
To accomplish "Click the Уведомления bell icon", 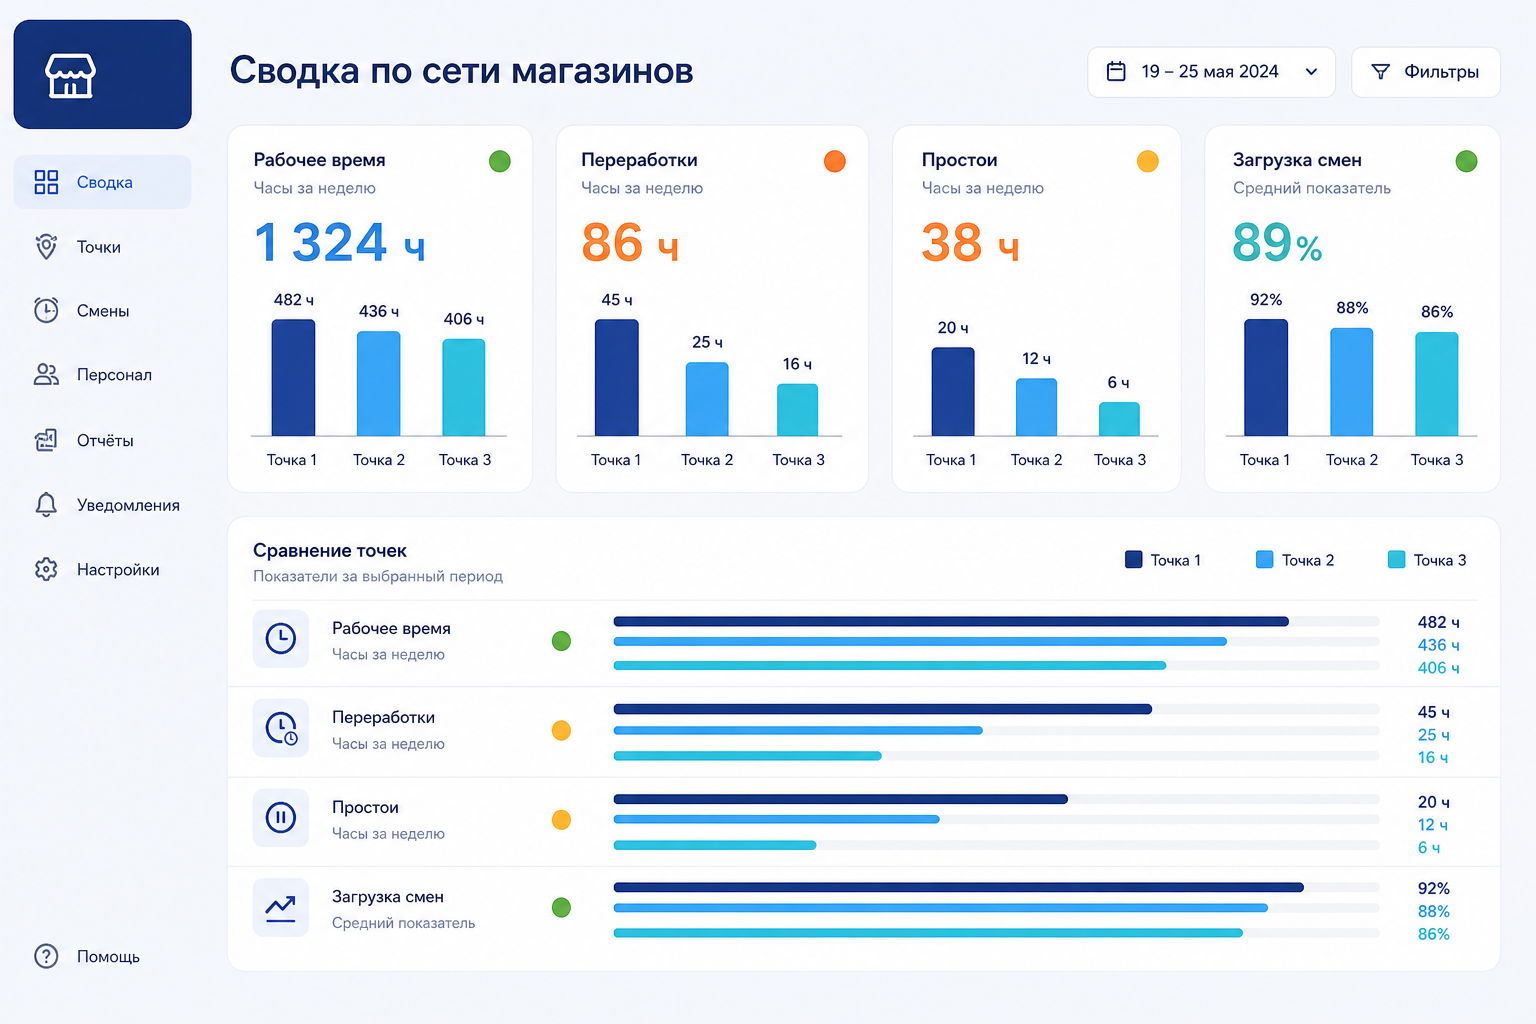I will [x=46, y=505].
